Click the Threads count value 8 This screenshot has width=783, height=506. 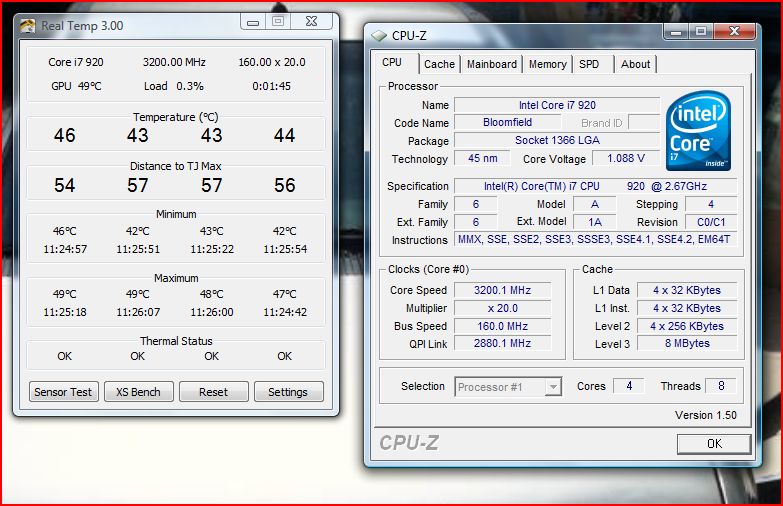pyautogui.click(x=721, y=386)
